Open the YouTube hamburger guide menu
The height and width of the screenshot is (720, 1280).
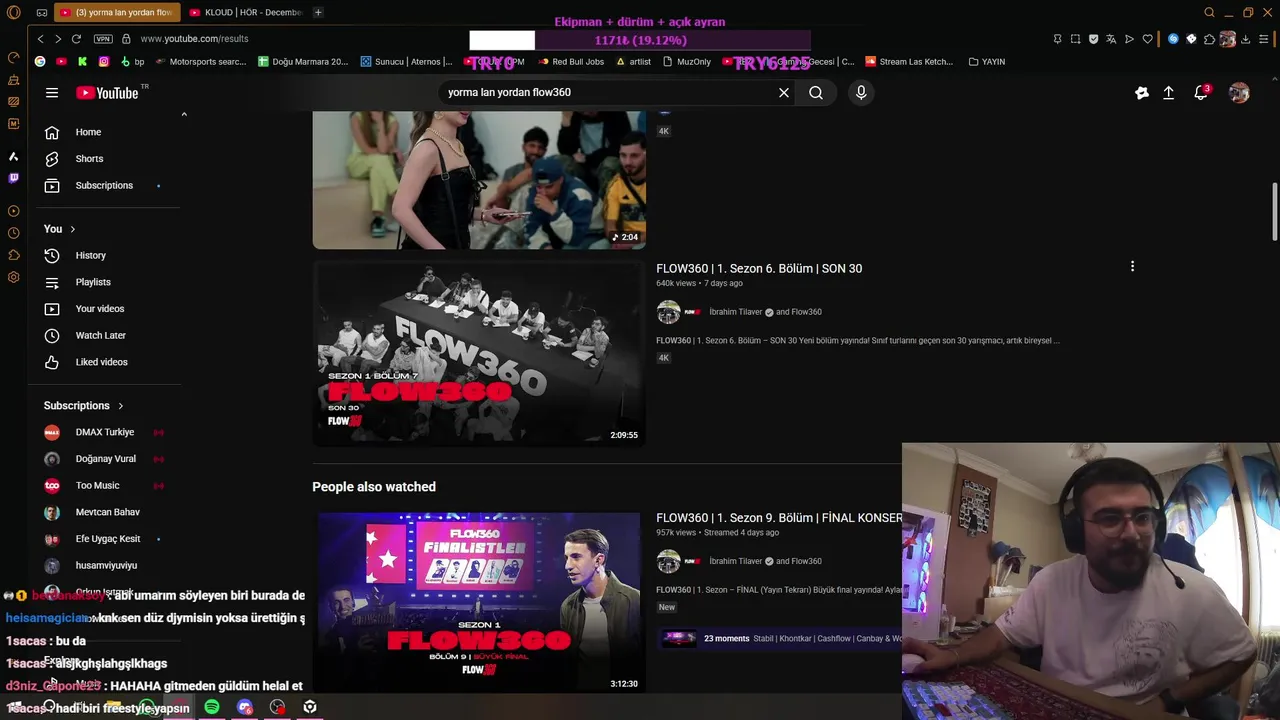(x=52, y=93)
